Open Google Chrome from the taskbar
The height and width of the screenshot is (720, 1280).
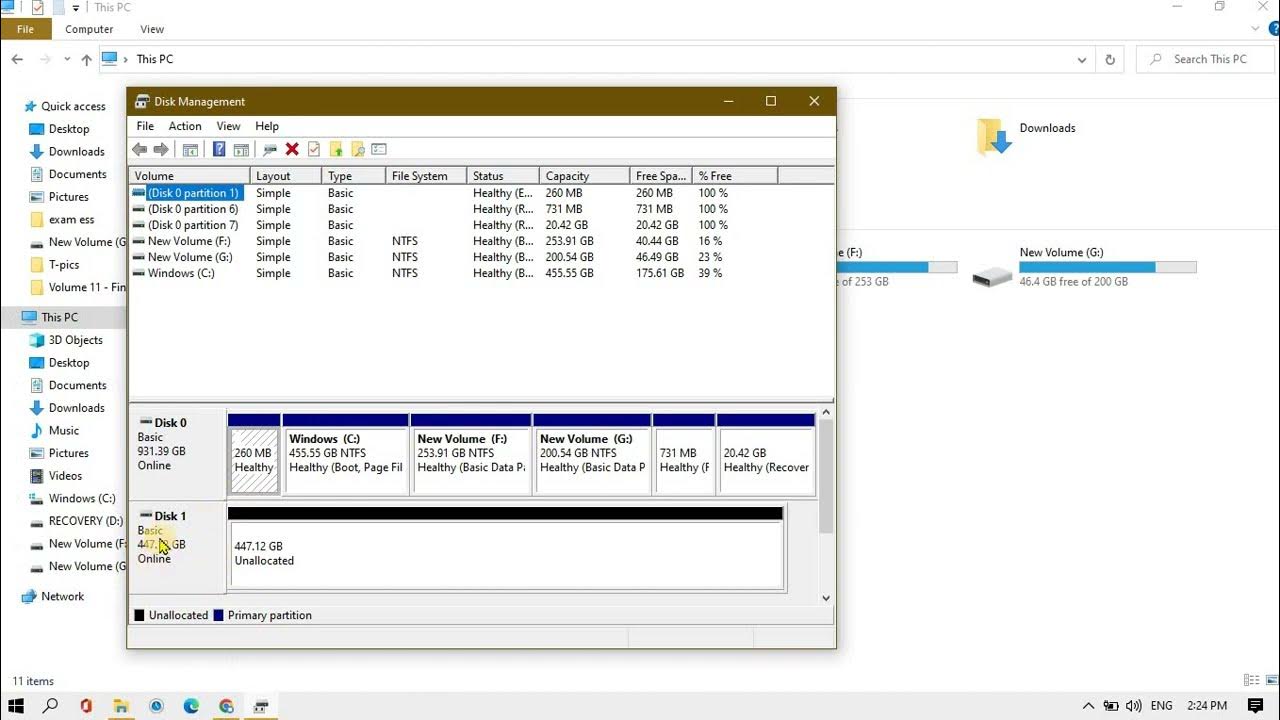point(227,706)
